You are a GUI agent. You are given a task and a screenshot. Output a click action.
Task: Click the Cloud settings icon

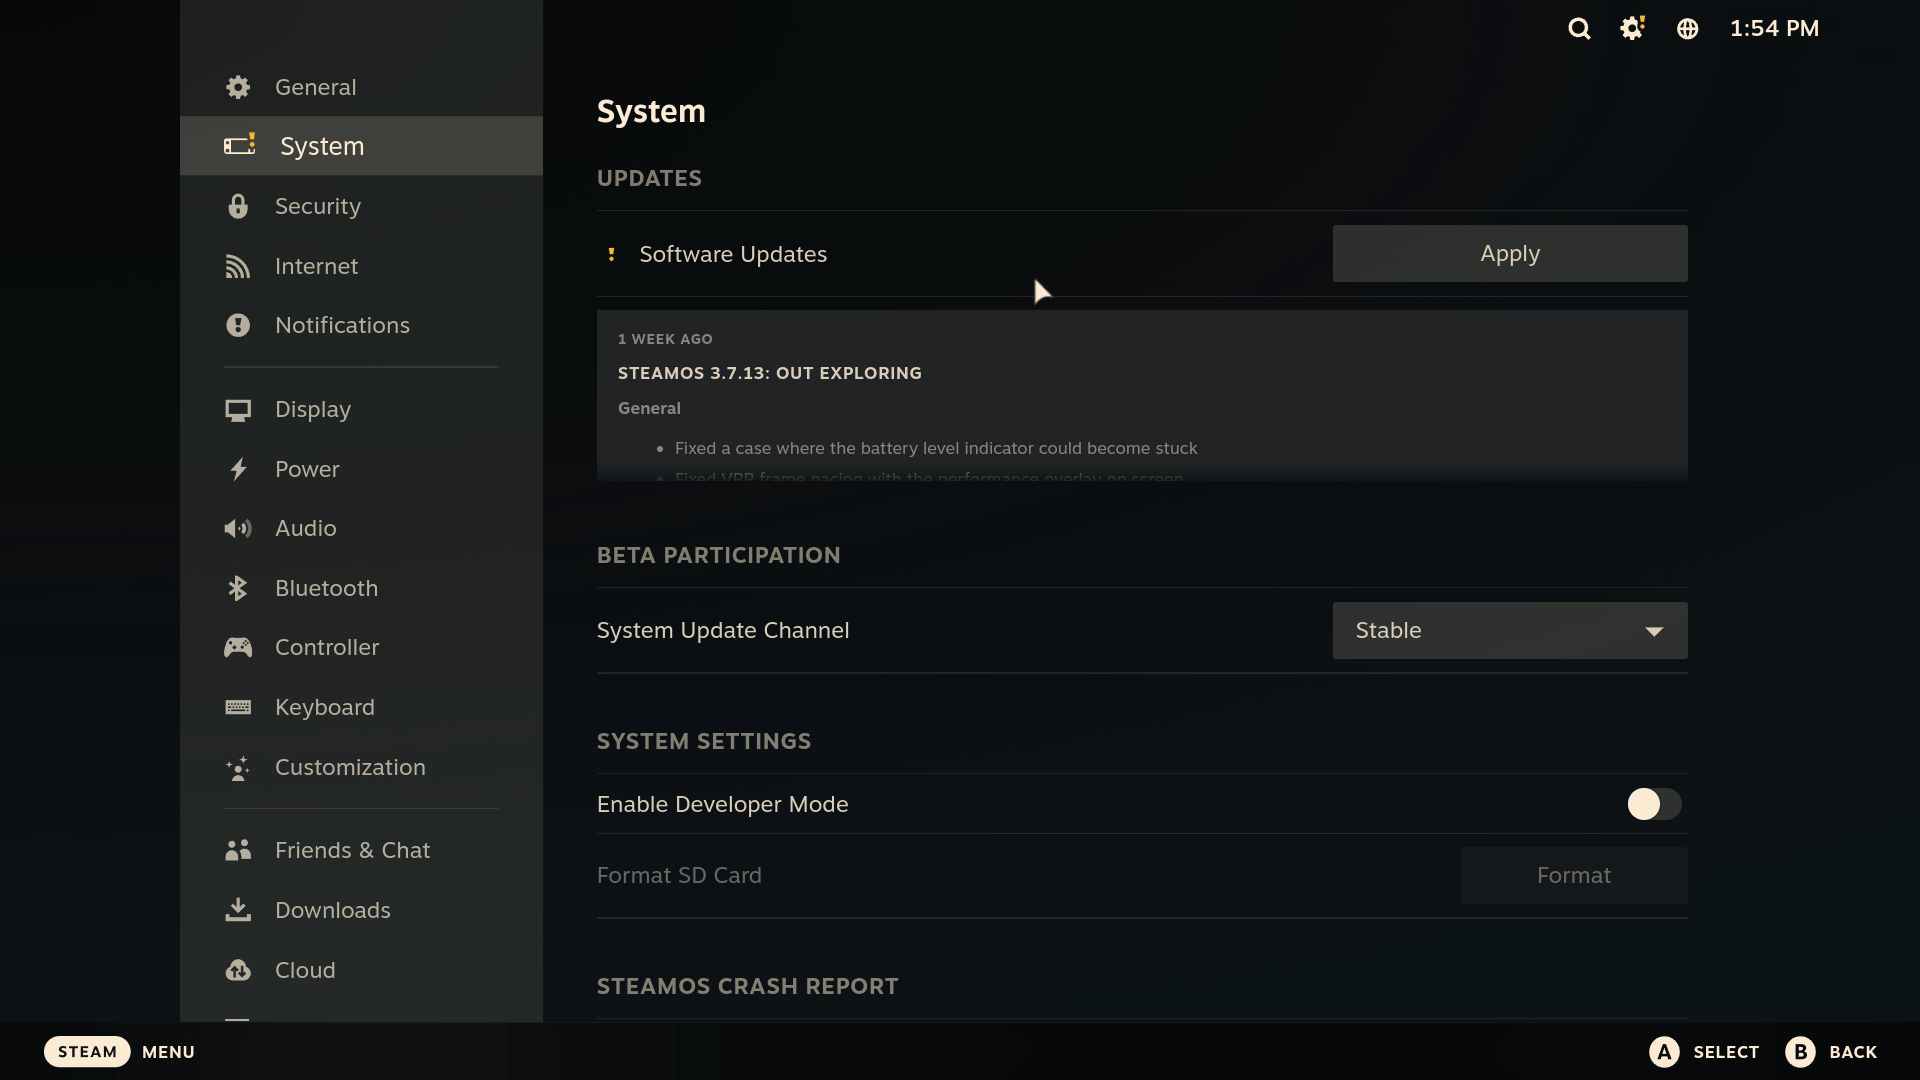click(238, 970)
